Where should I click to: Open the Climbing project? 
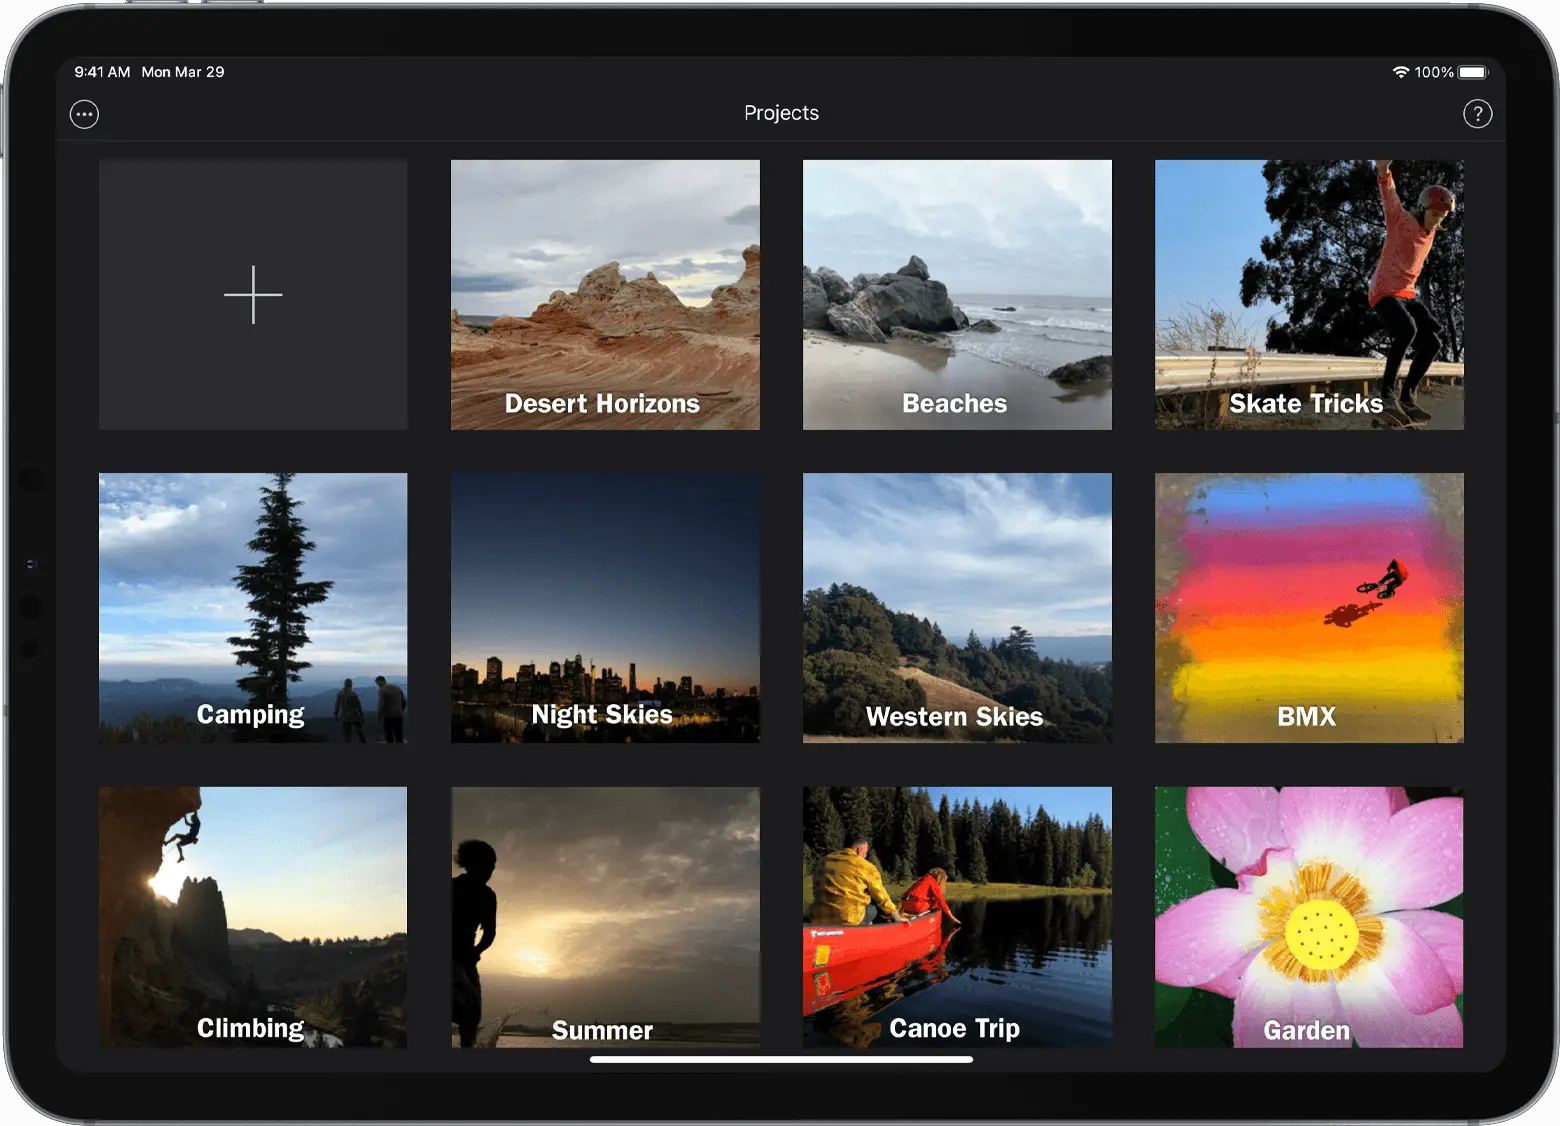click(x=252, y=918)
